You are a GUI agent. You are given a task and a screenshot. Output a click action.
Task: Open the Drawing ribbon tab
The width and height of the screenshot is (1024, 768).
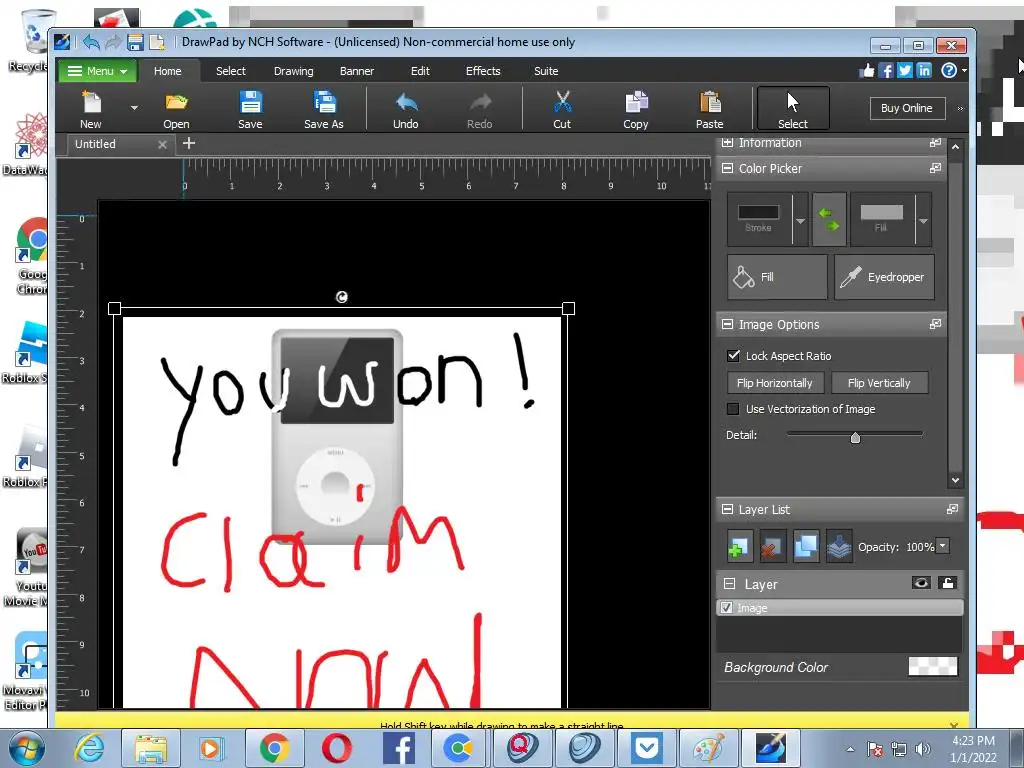(x=294, y=71)
